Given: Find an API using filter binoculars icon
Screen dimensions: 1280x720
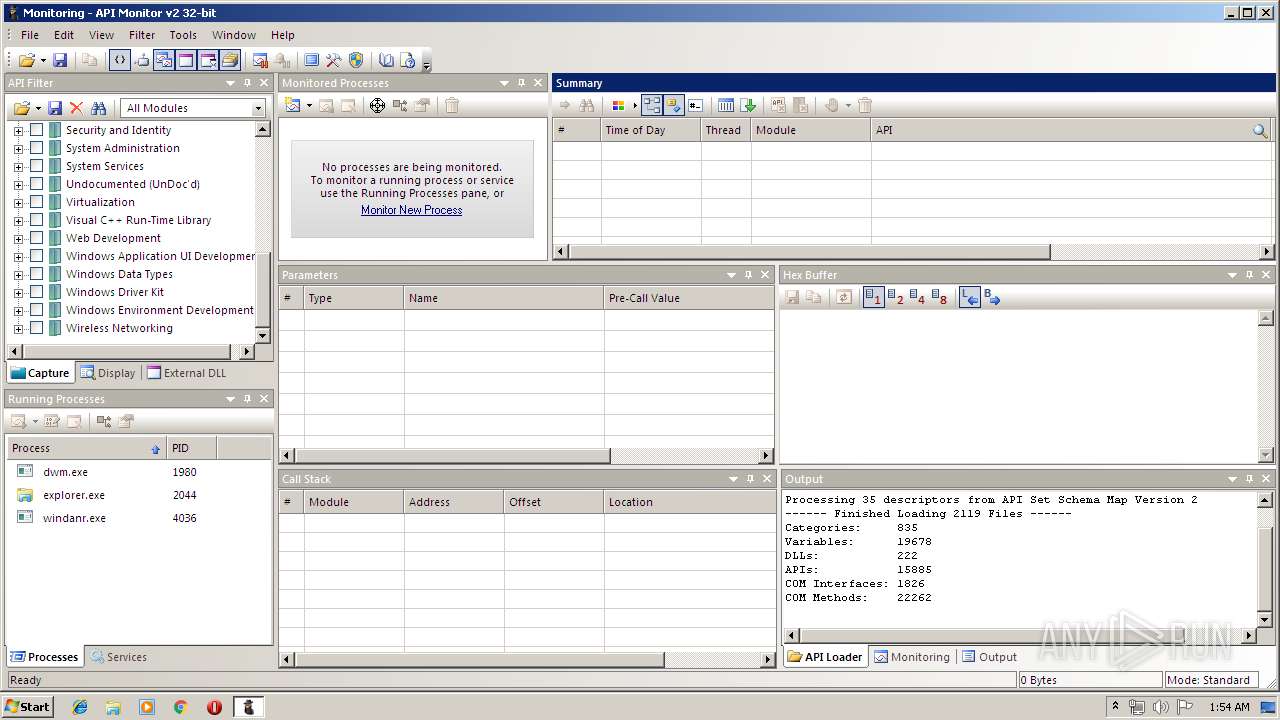Looking at the screenshot, I should pos(98,108).
